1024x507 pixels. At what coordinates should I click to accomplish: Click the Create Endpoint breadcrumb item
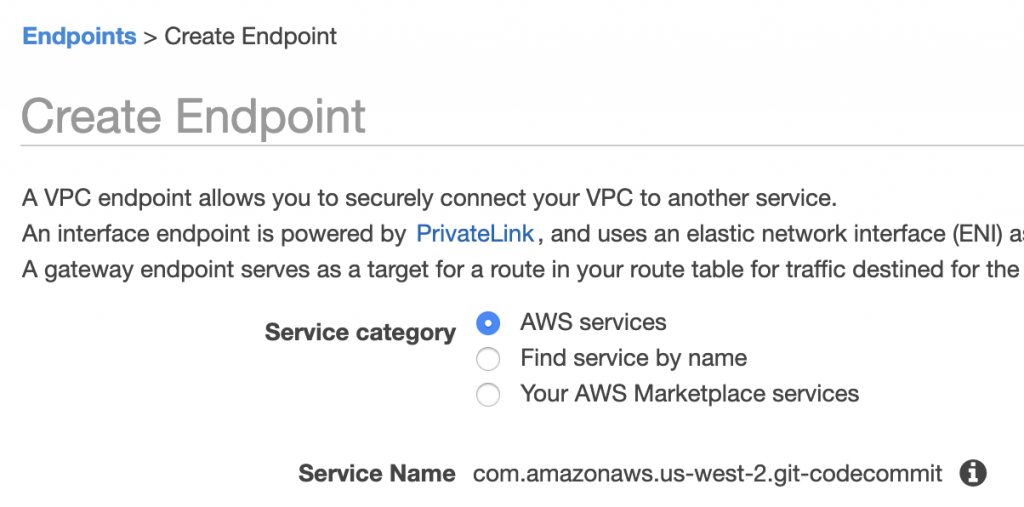[251, 36]
